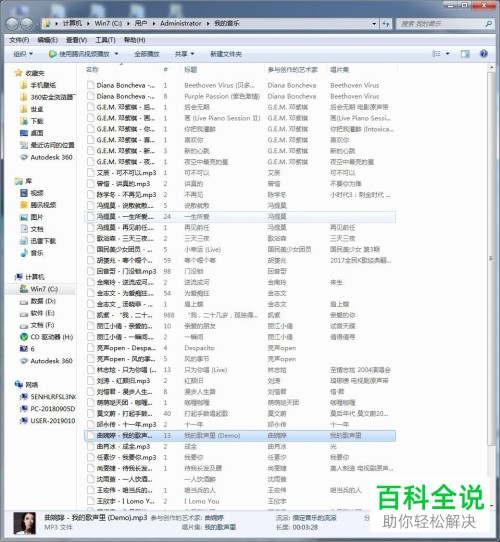The height and width of the screenshot is (542, 500).
Task: Open network computer PC-20180905D
Action: [48, 409]
